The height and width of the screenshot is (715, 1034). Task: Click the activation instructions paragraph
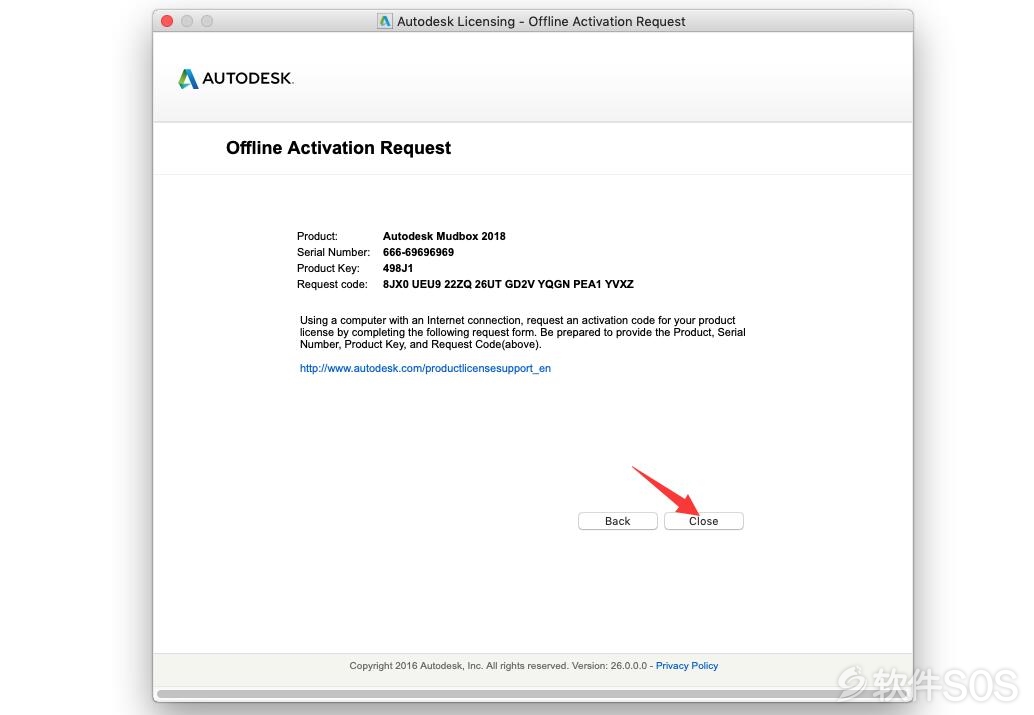(522, 332)
